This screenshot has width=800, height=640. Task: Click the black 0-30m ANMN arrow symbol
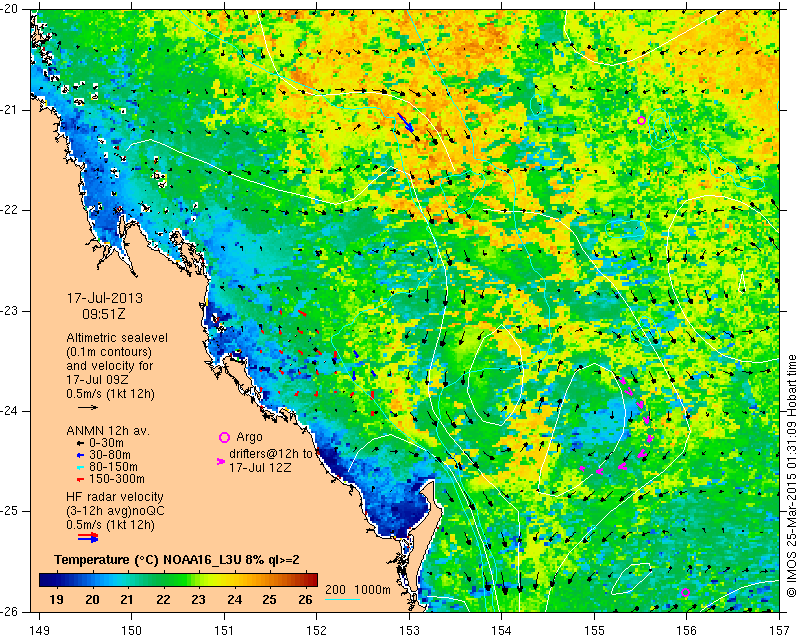click(80, 443)
